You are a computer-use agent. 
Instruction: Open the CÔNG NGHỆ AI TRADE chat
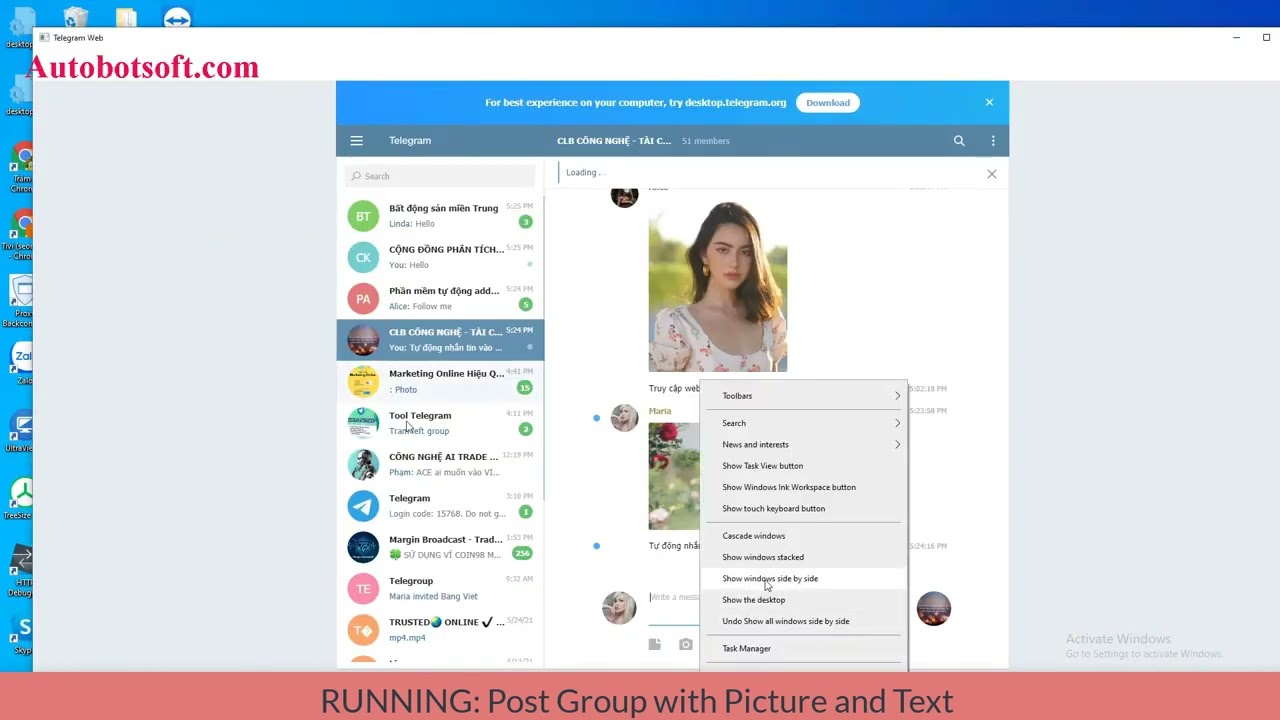point(440,464)
